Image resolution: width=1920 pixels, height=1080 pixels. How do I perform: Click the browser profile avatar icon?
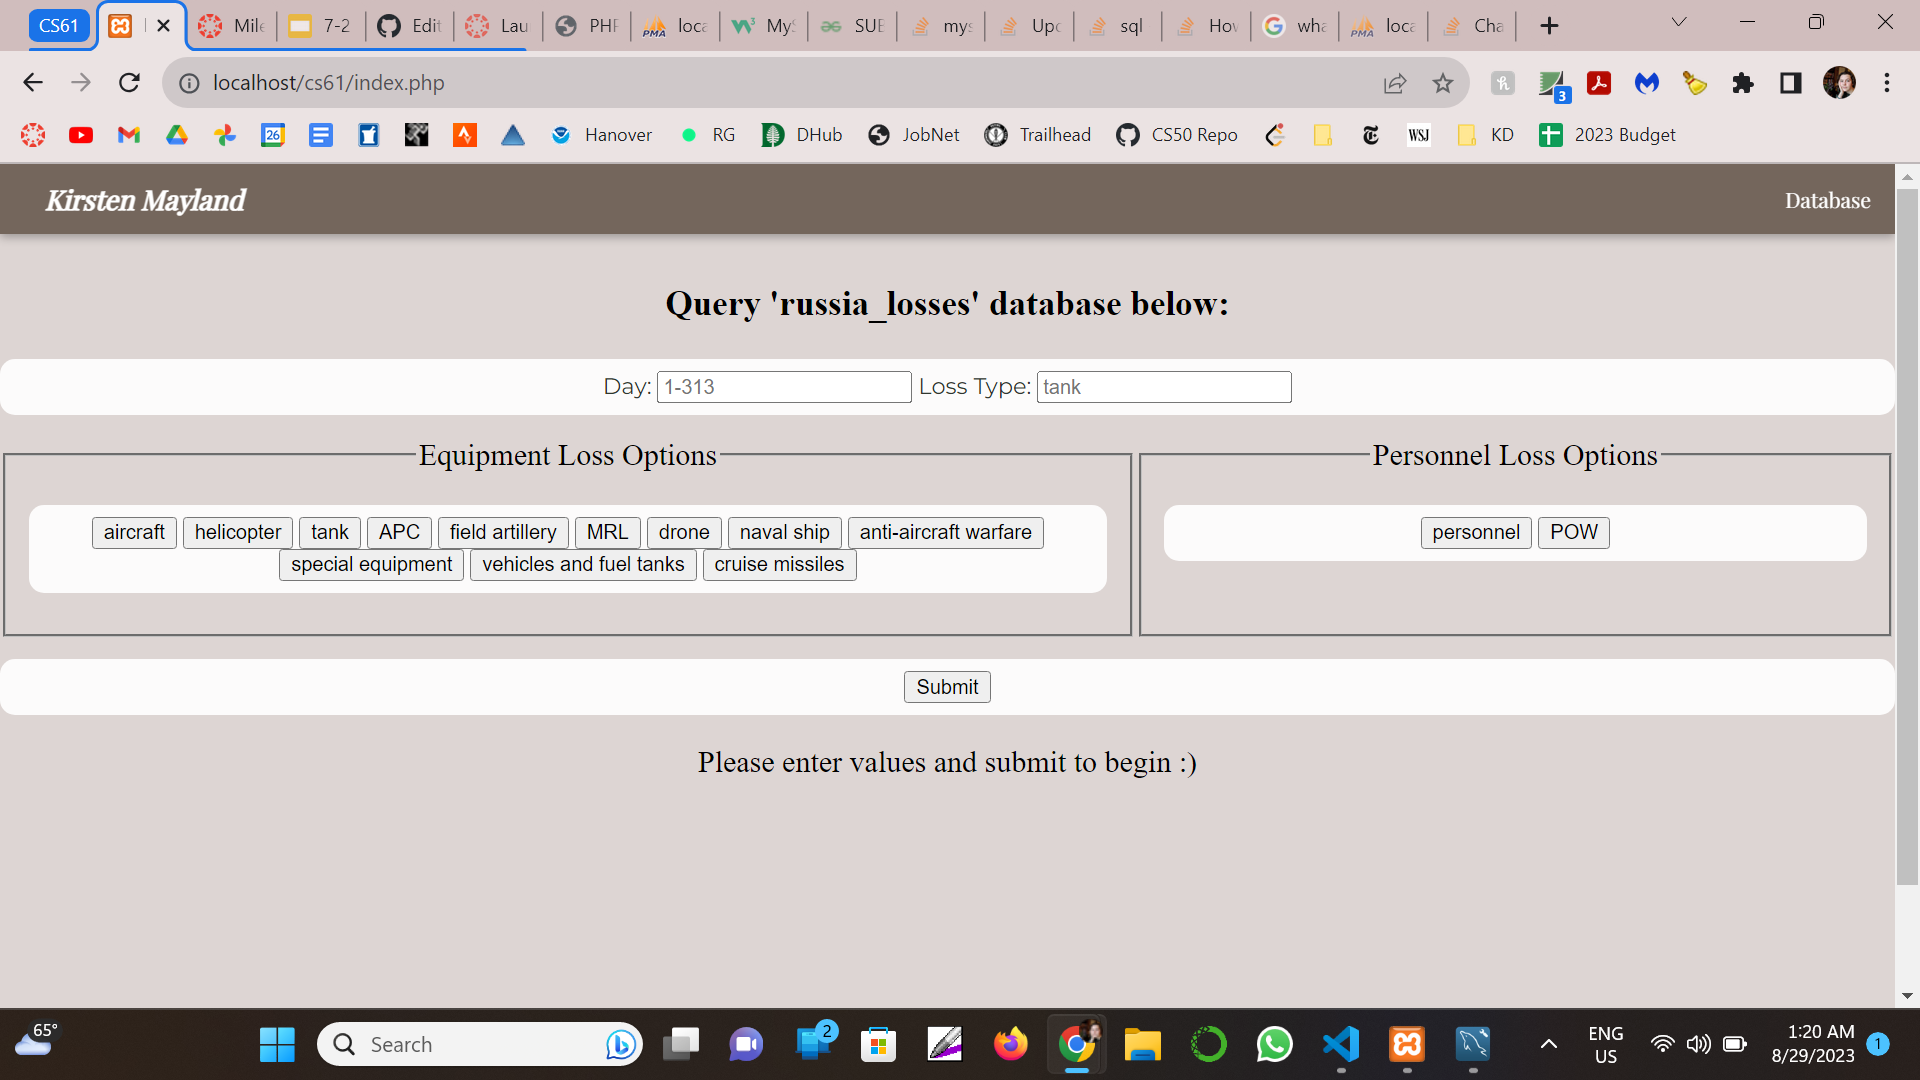click(x=1840, y=82)
